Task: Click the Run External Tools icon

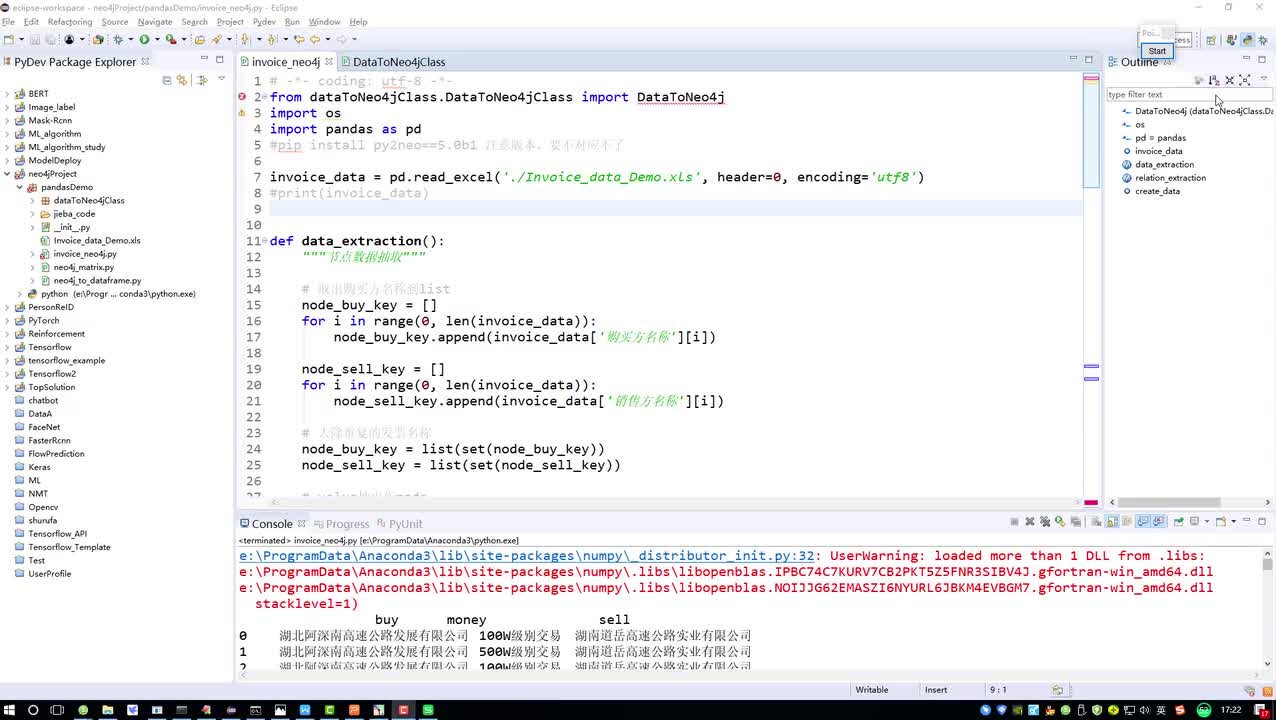Action: coord(171,40)
